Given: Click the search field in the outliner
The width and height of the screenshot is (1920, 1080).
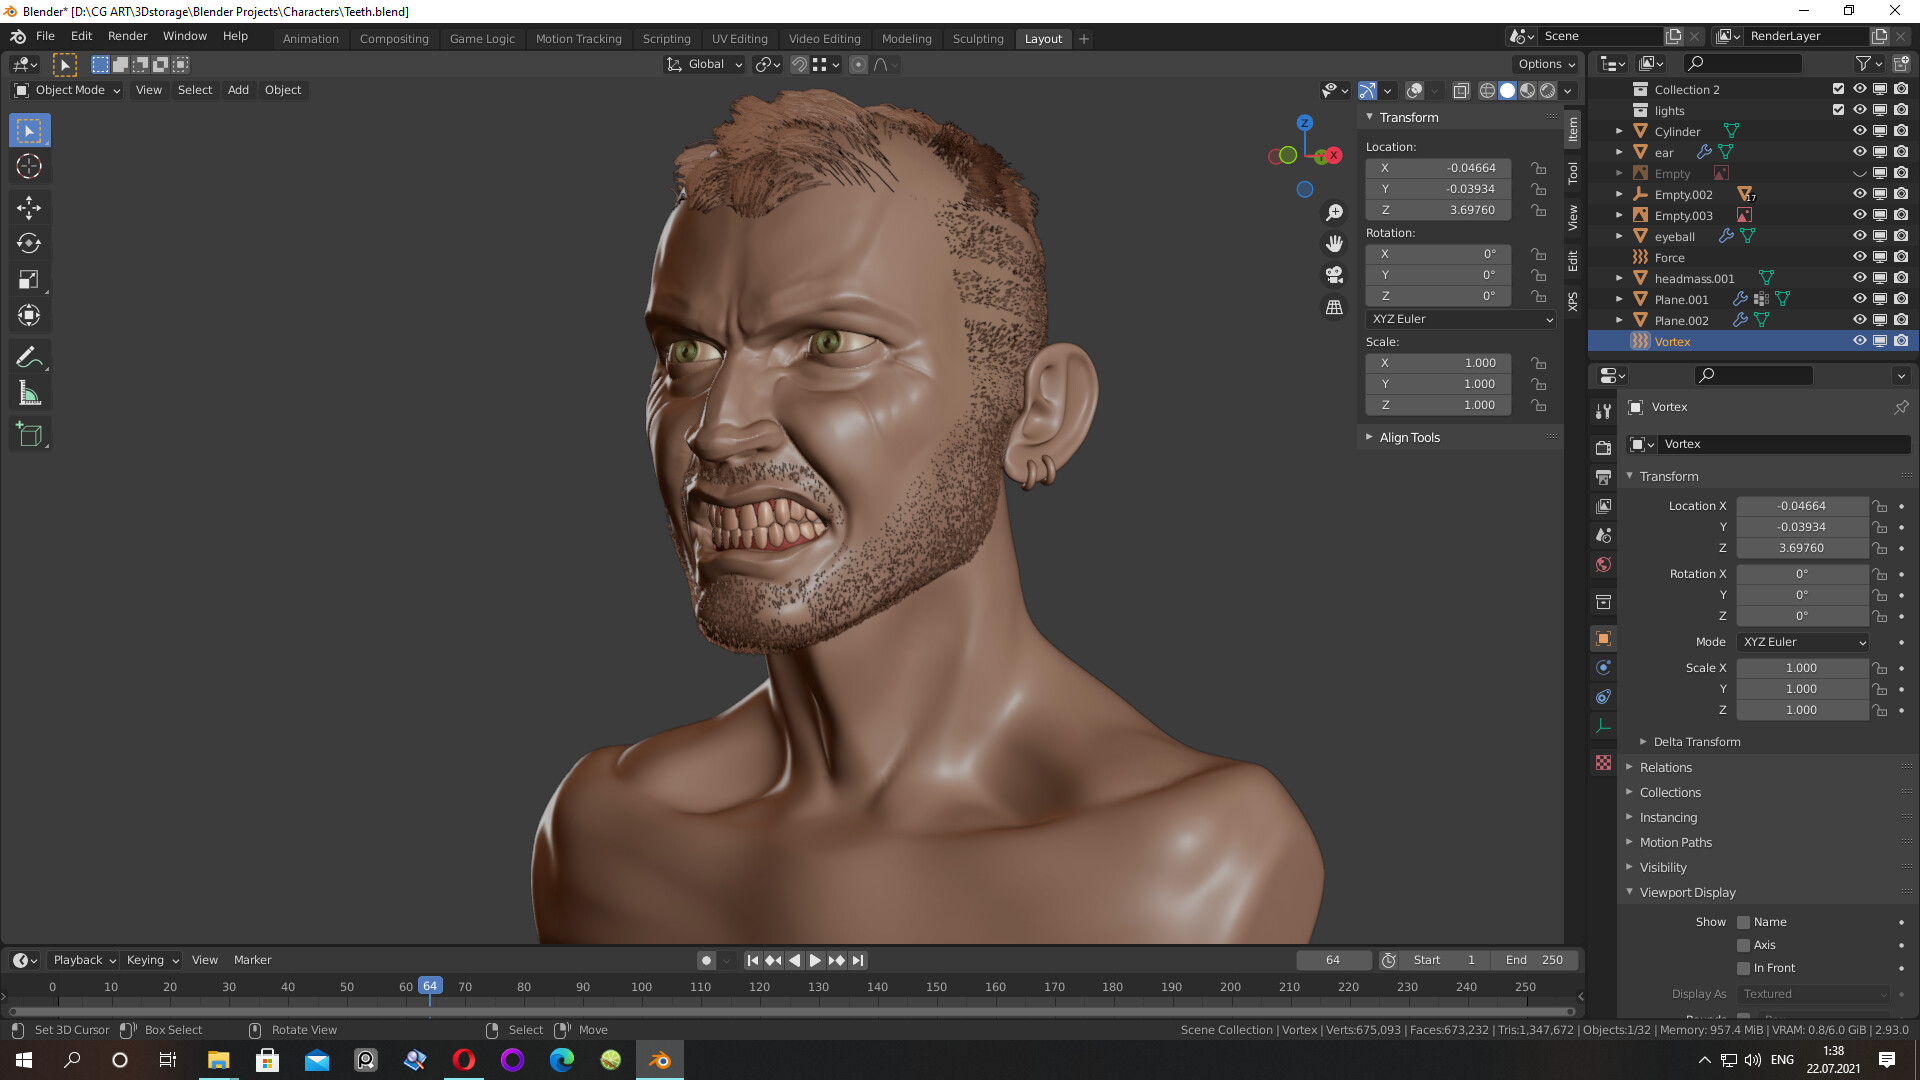Looking at the screenshot, I should 1743,63.
